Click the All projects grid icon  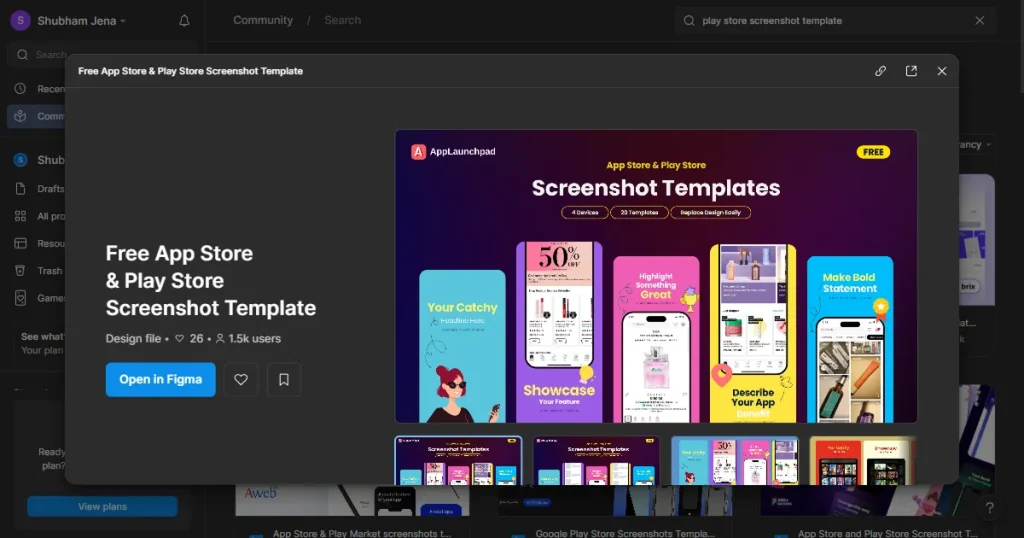tap(20, 216)
